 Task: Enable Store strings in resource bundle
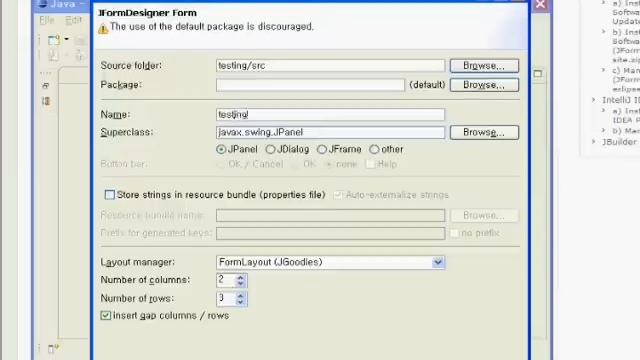coord(110,195)
